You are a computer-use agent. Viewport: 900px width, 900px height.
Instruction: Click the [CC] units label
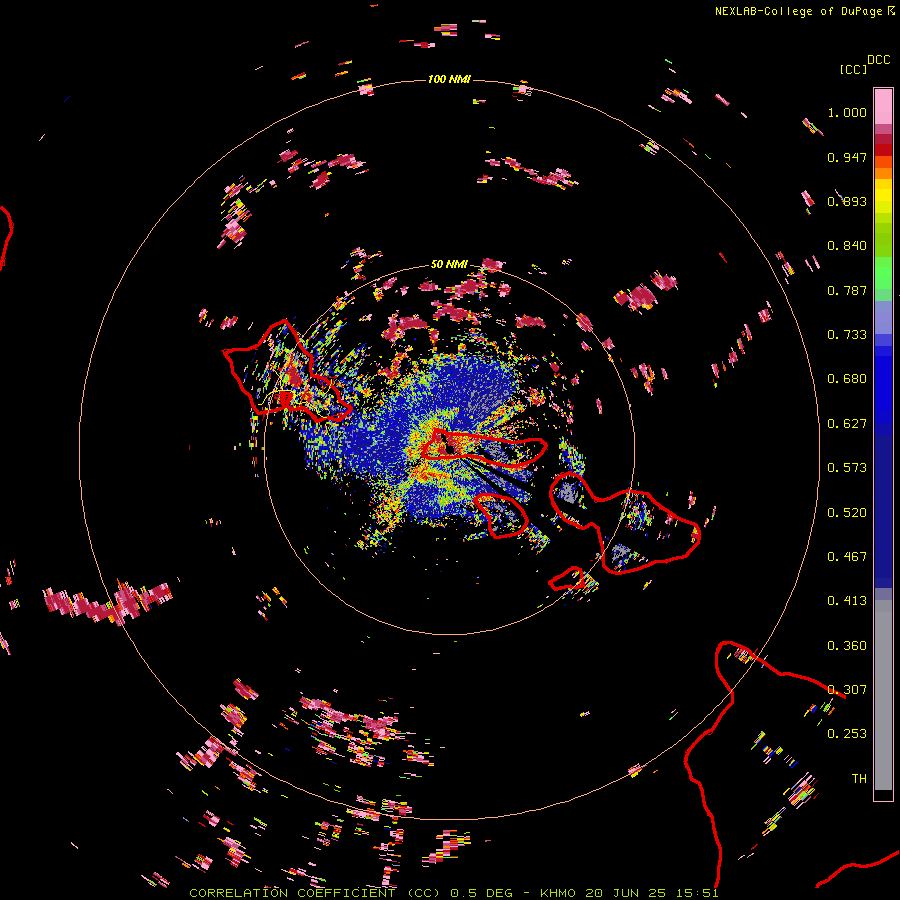(853, 69)
